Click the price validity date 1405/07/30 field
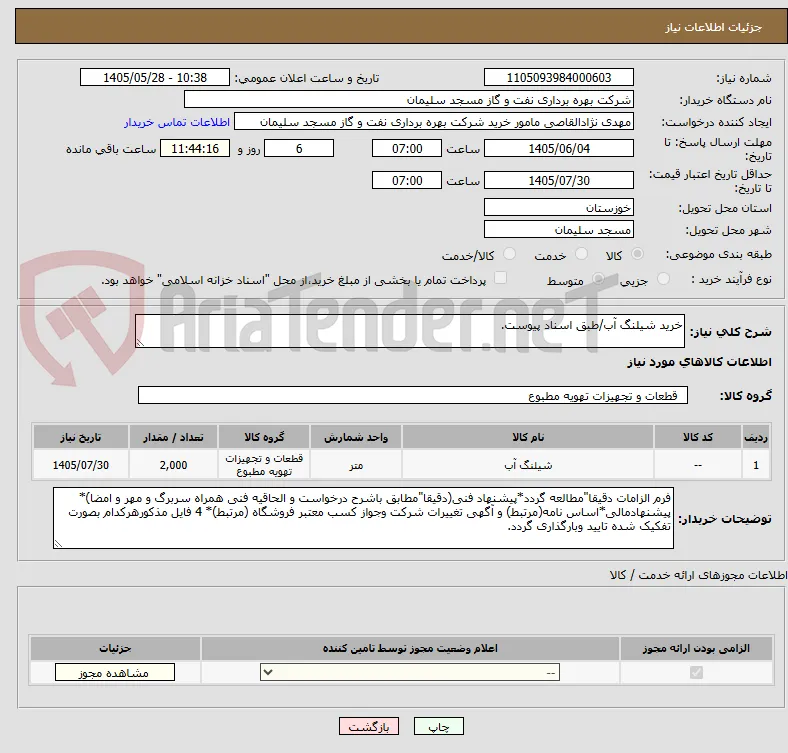The image size is (788, 753). [x=558, y=180]
